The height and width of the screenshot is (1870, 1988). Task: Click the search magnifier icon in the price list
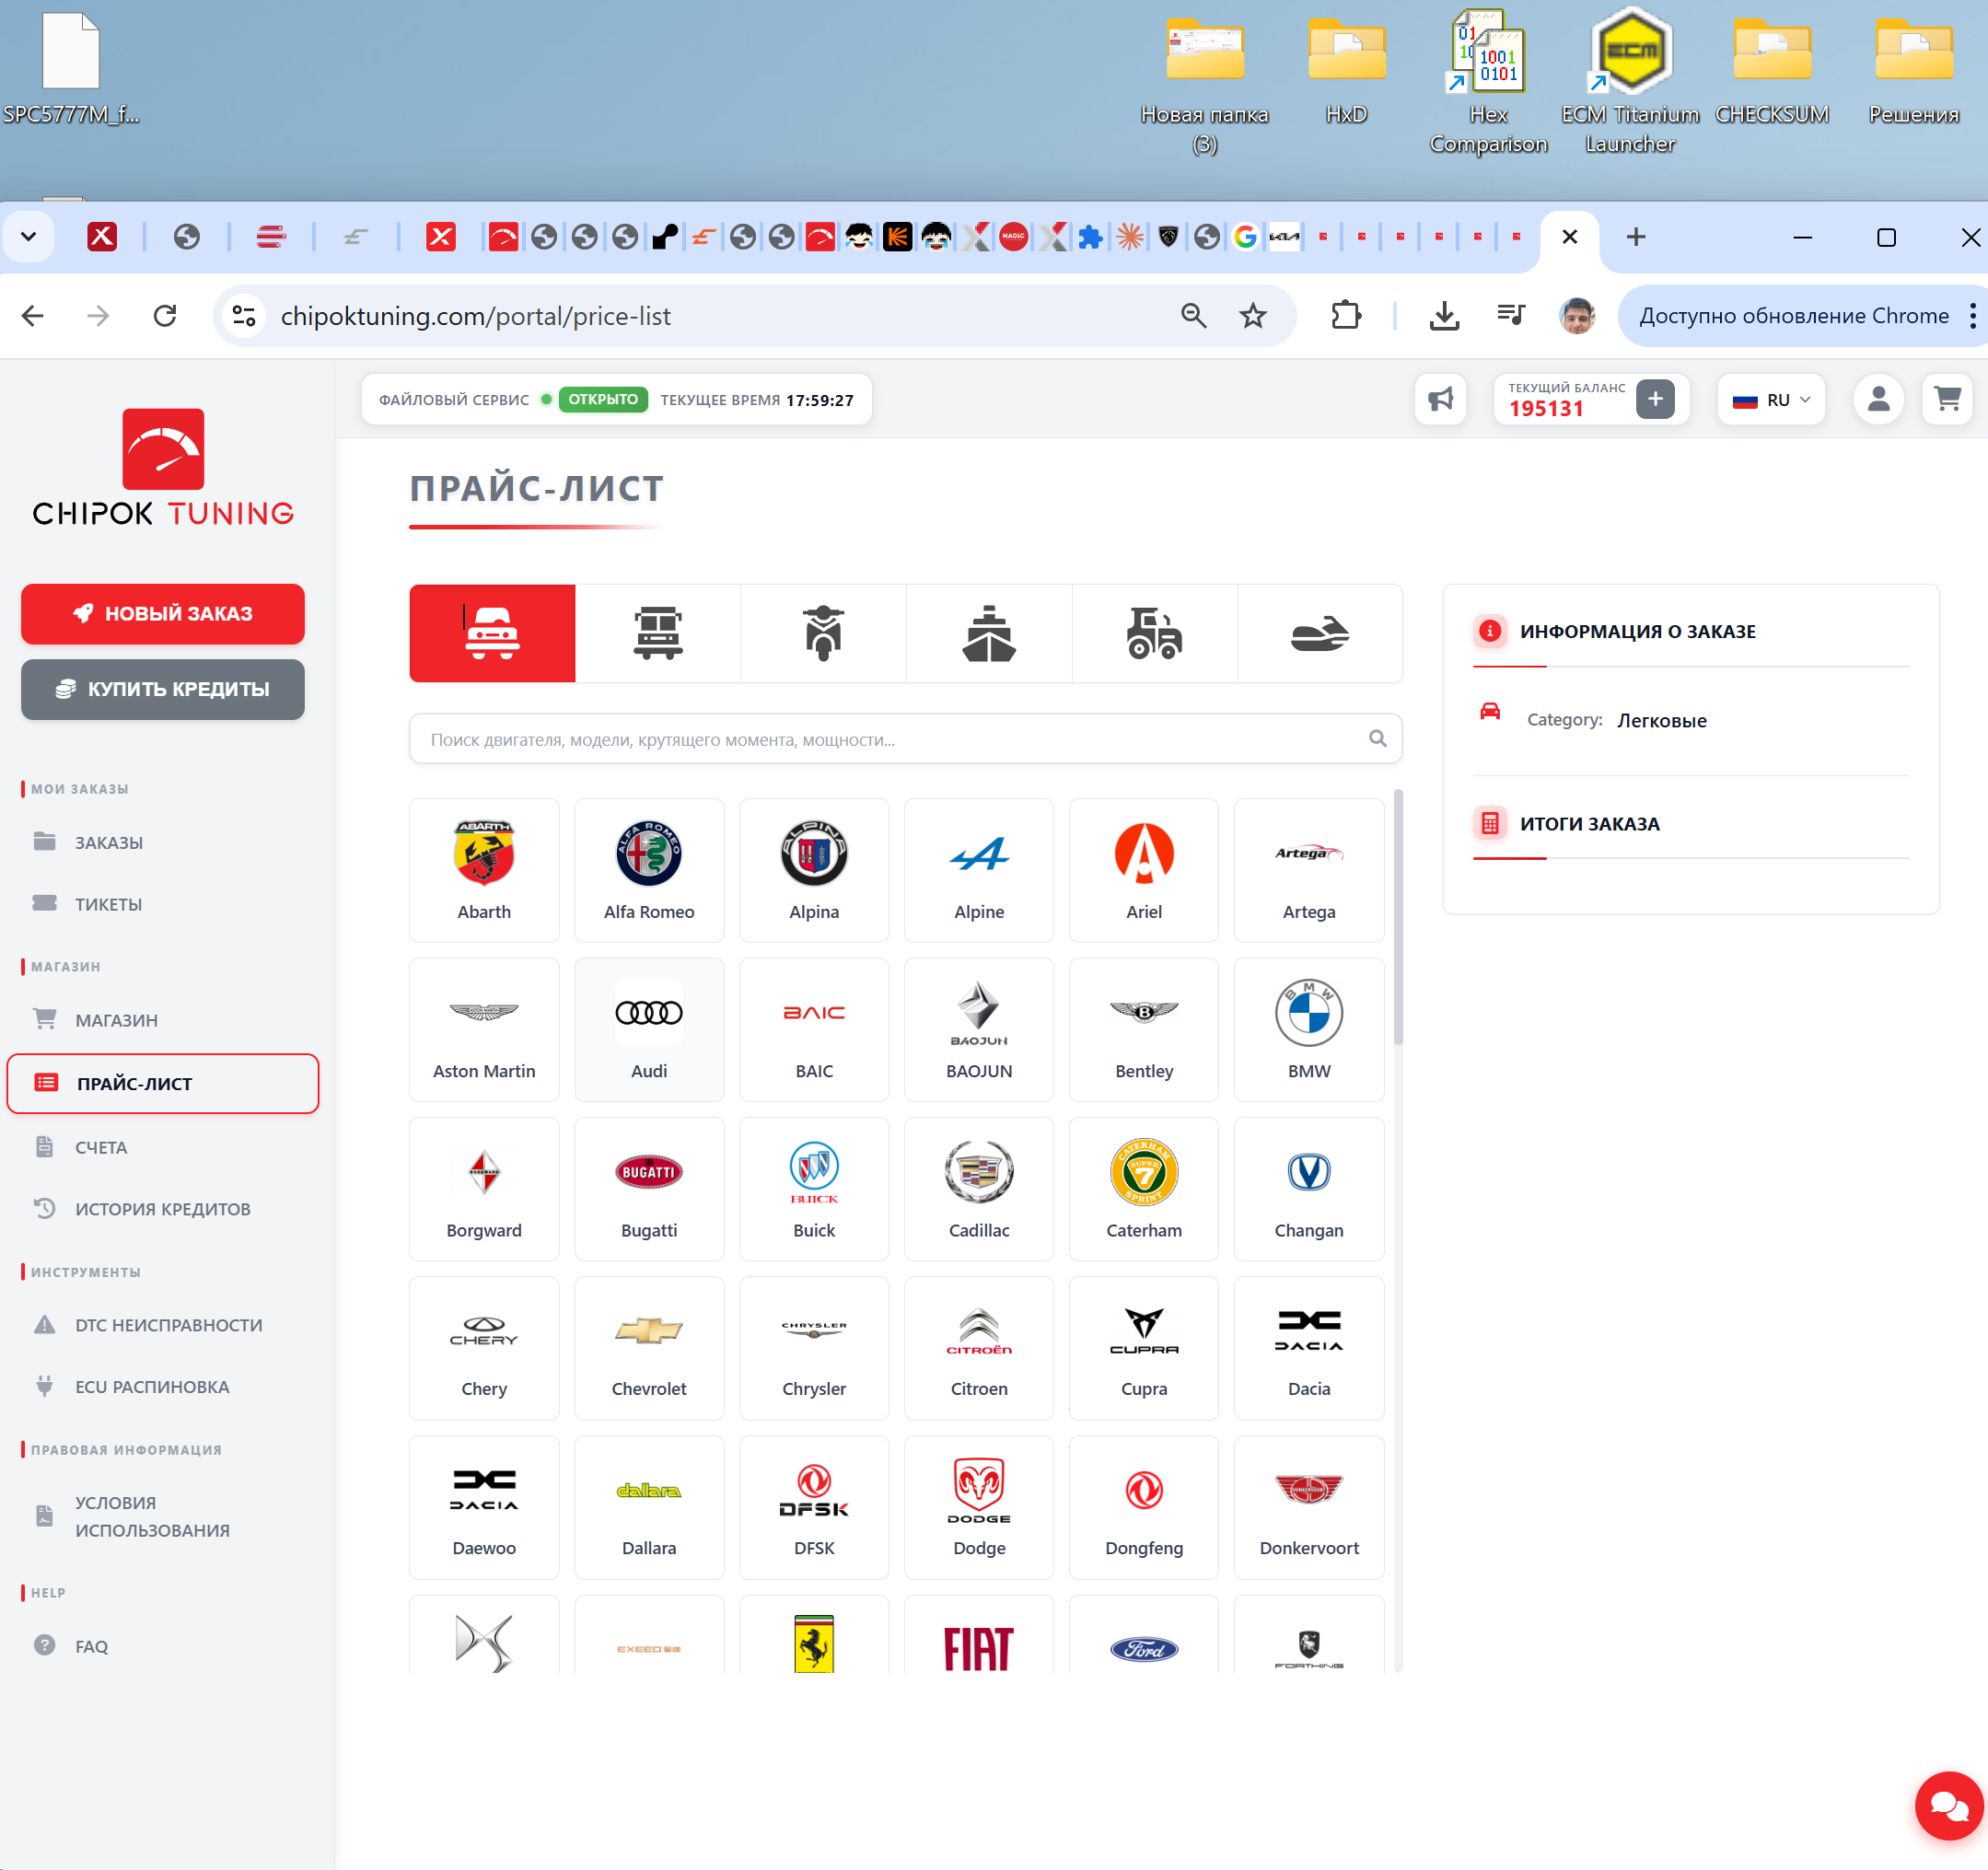(x=1378, y=739)
